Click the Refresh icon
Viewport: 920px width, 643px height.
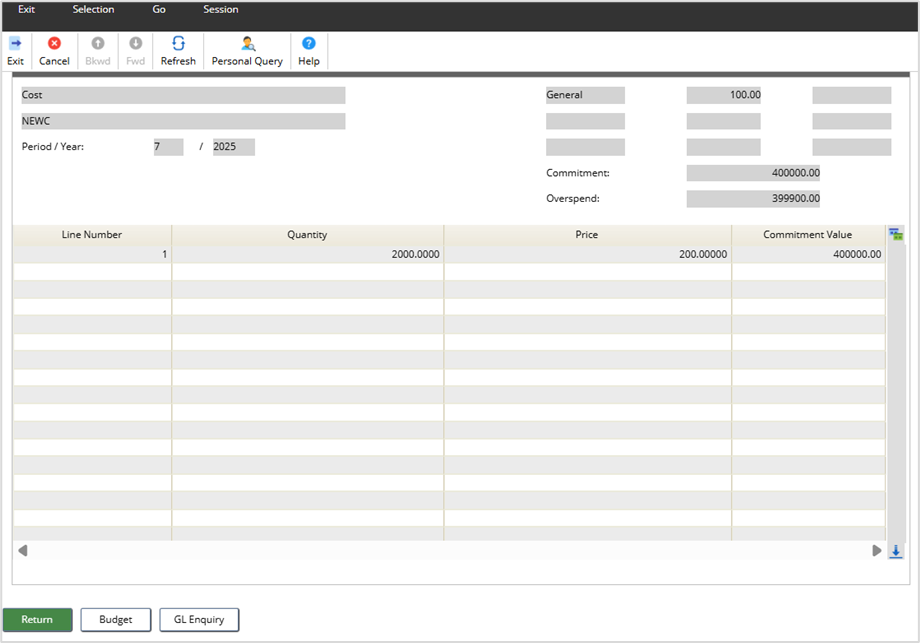pos(178,43)
